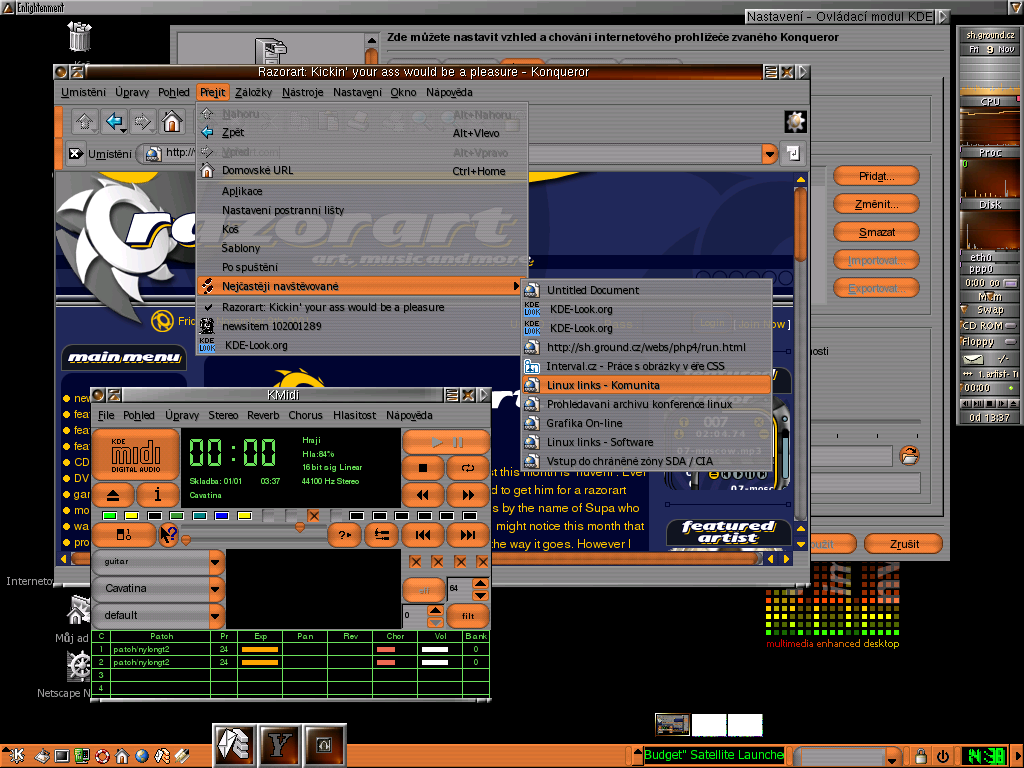Click the panel logout power icon
Screen dimensions: 1024x768
pos(942,756)
